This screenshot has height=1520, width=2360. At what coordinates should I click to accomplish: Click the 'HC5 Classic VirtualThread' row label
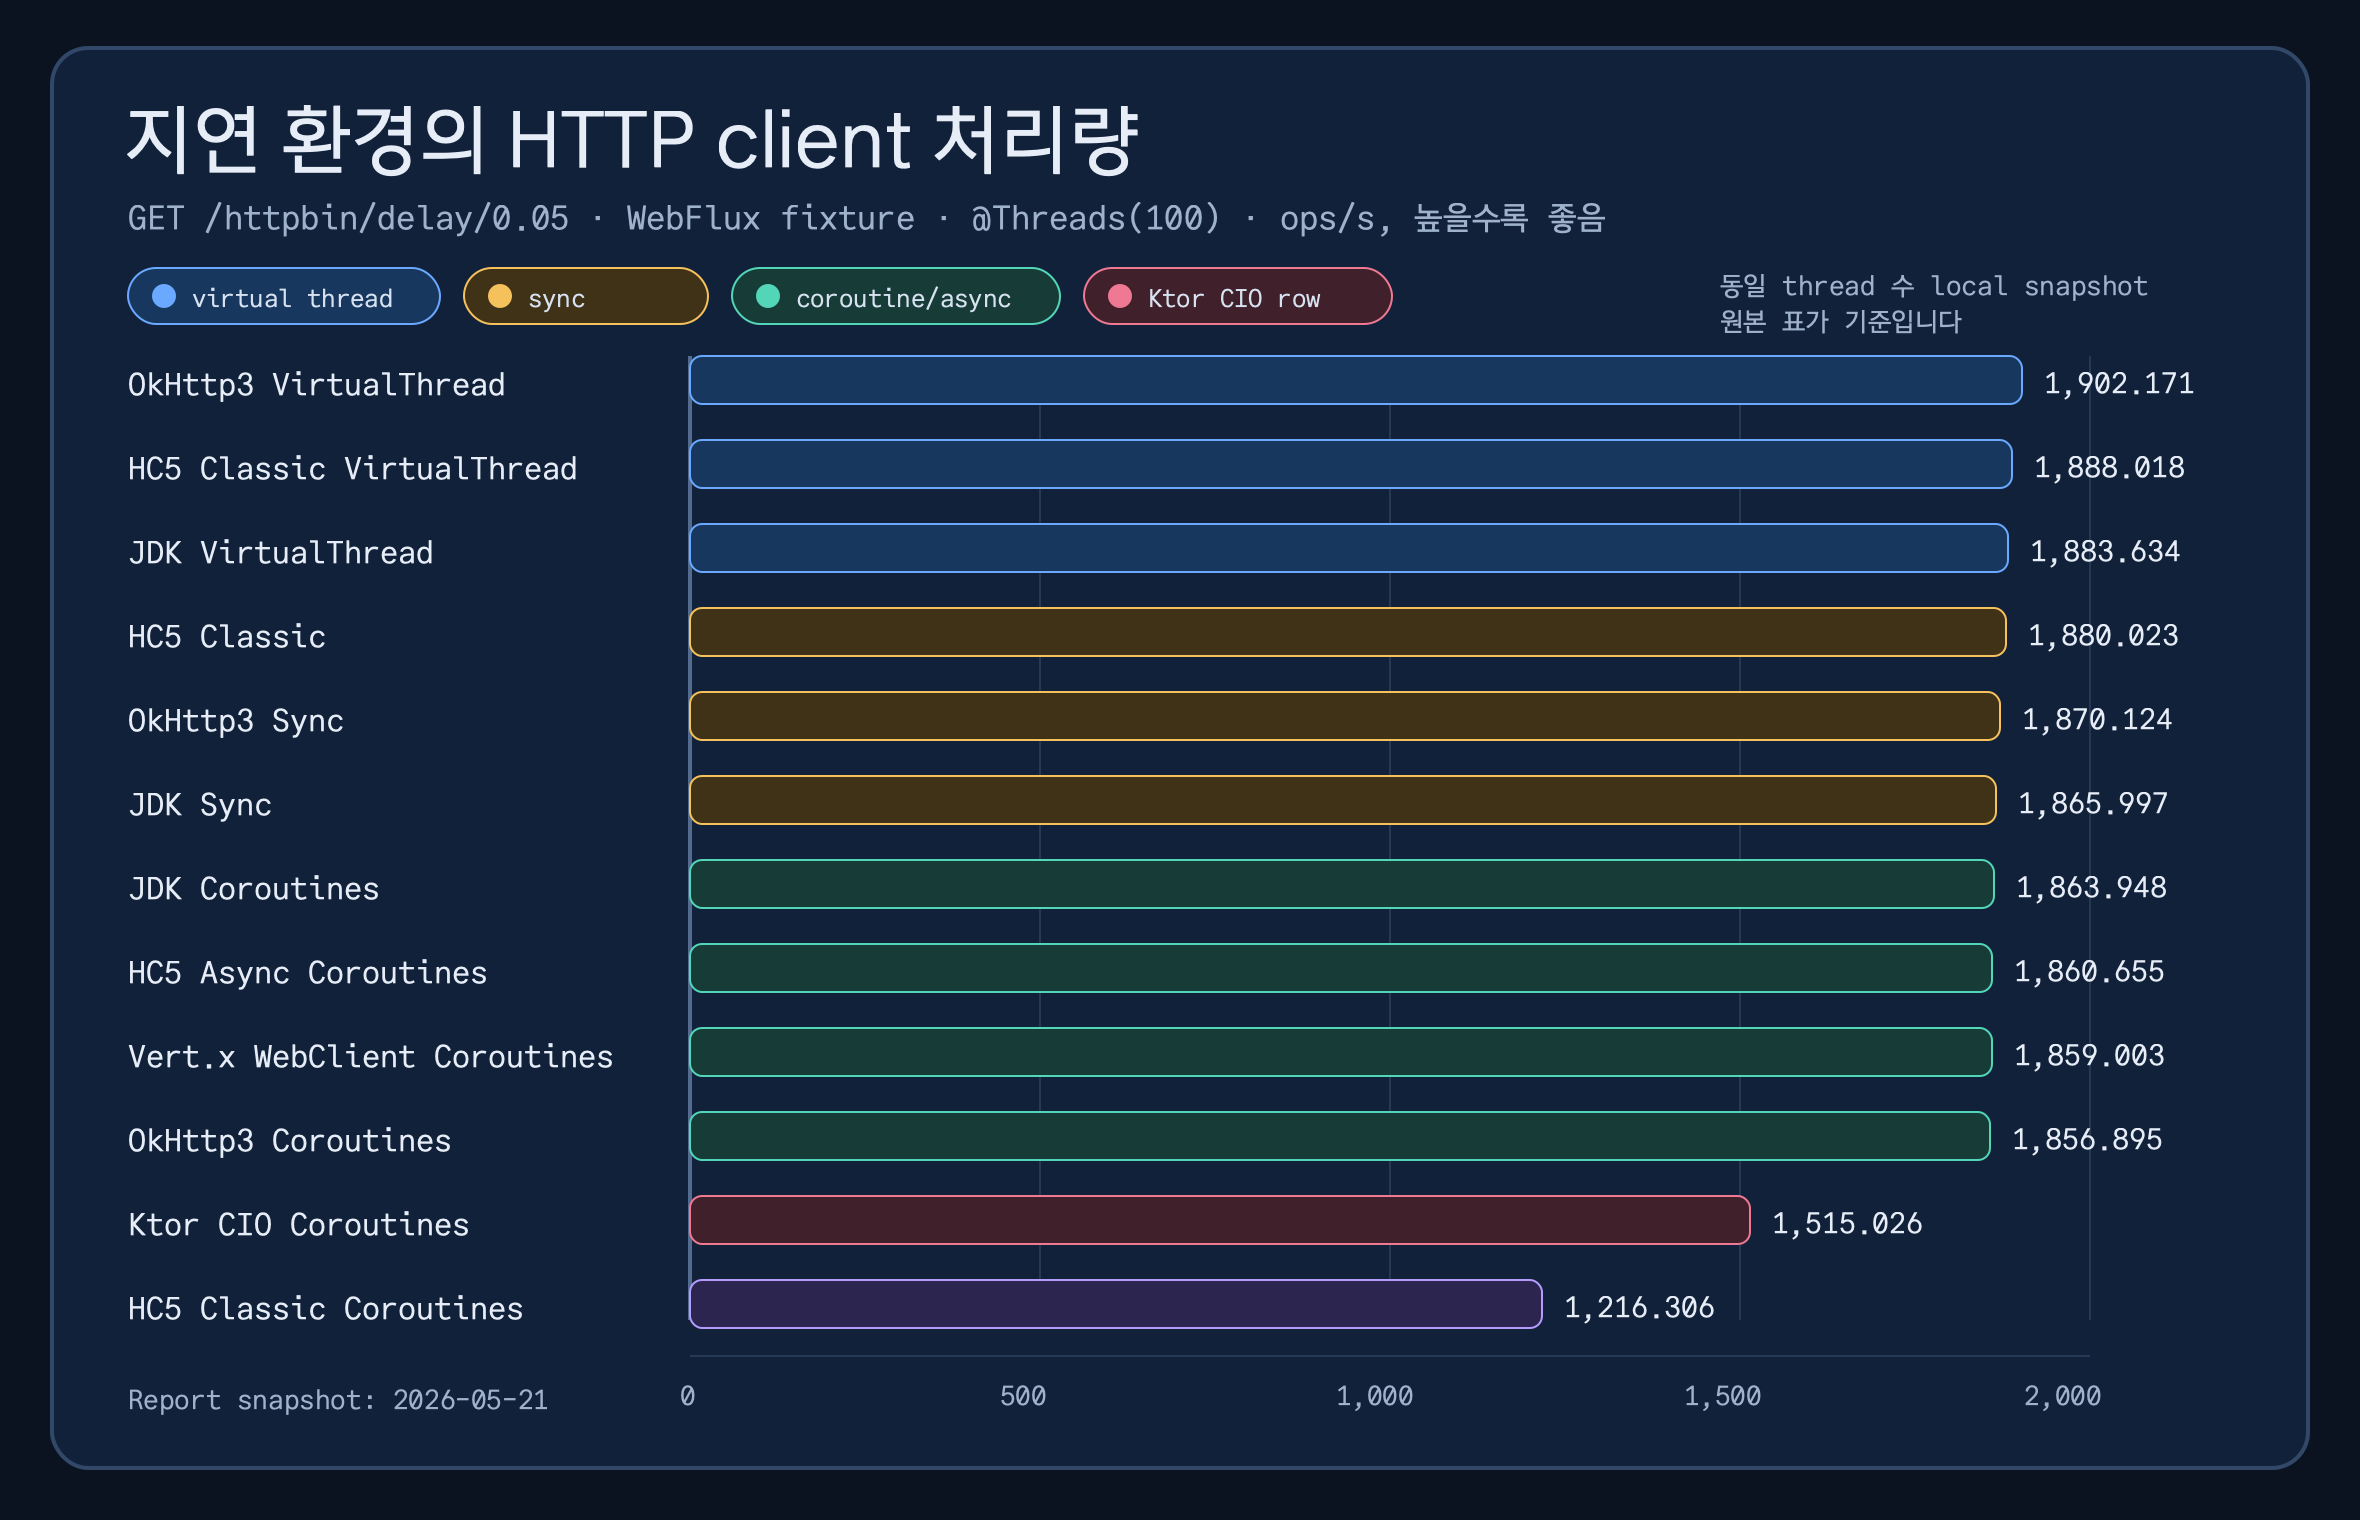click(x=352, y=469)
